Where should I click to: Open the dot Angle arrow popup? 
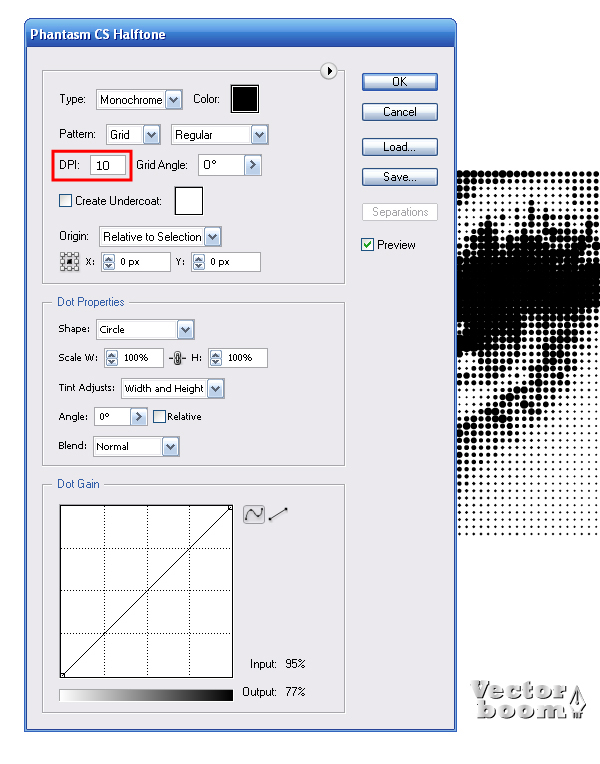139,417
